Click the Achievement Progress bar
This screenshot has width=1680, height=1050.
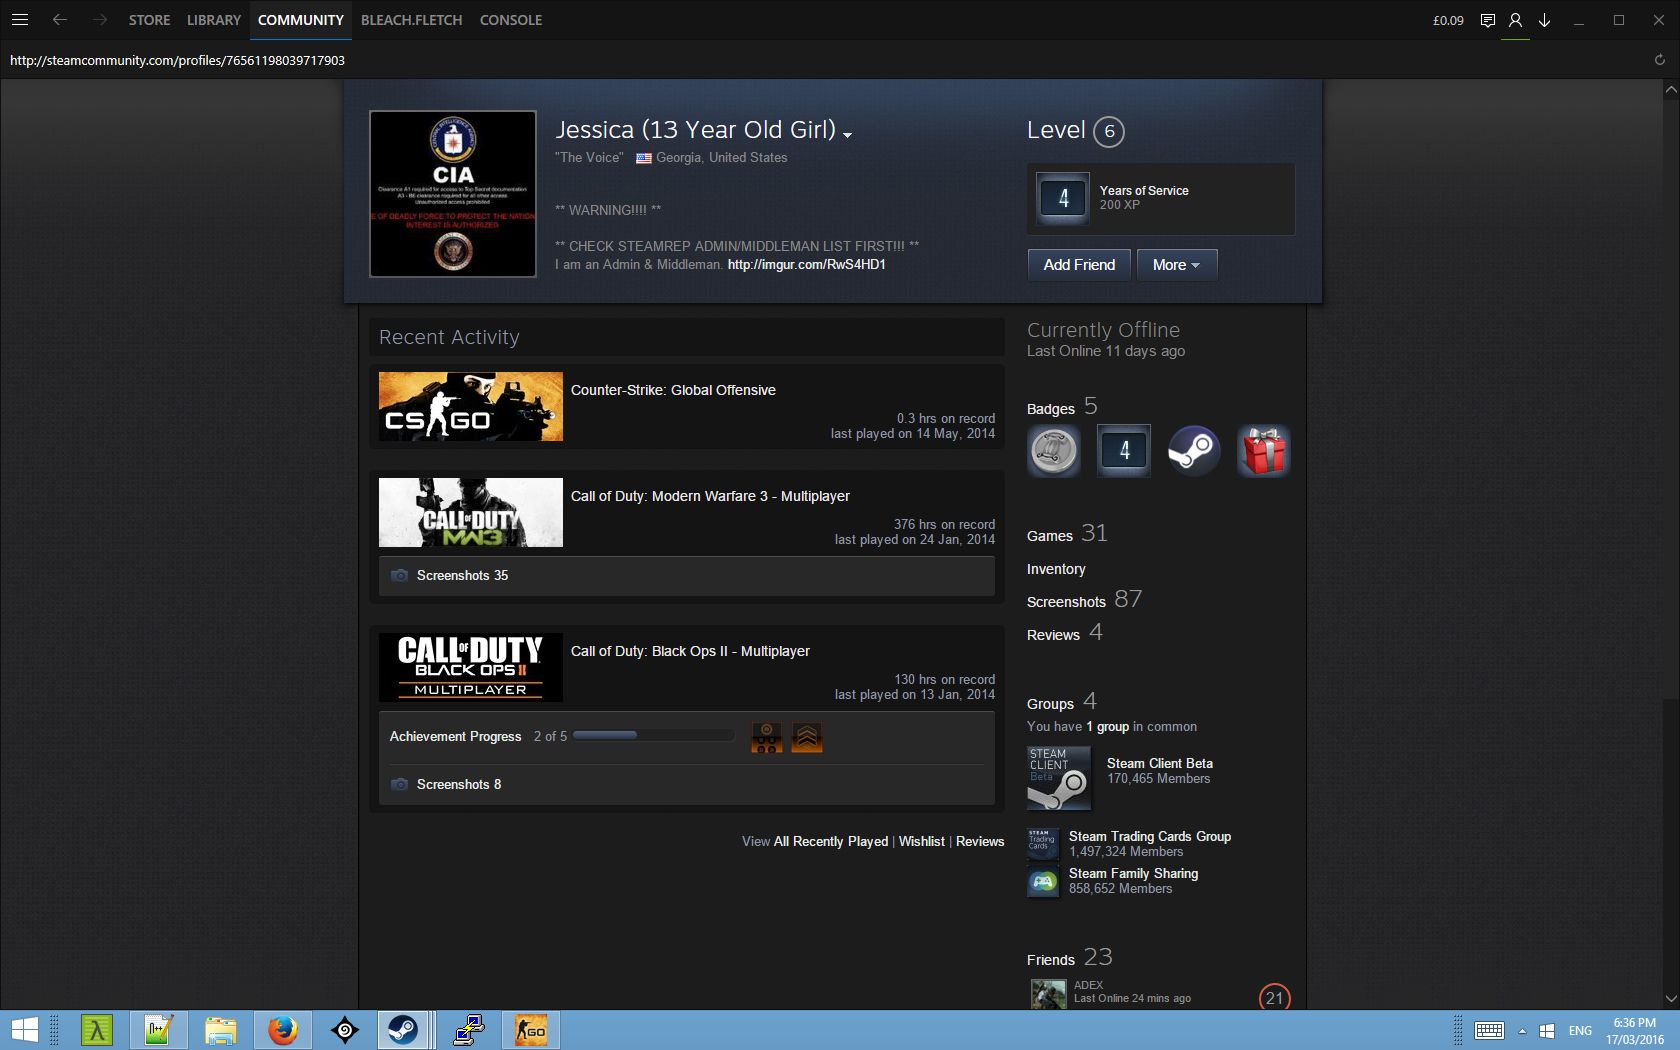click(653, 736)
